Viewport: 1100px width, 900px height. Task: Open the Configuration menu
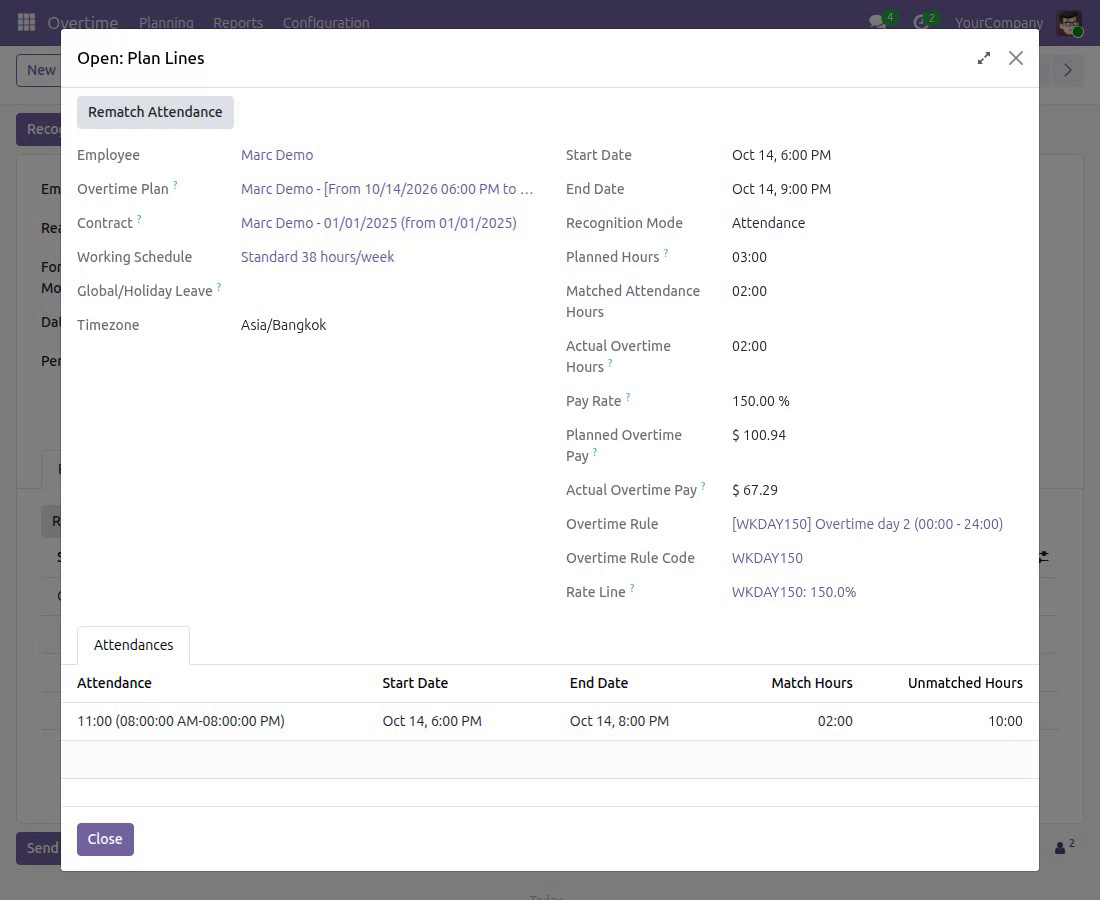click(326, 22)
